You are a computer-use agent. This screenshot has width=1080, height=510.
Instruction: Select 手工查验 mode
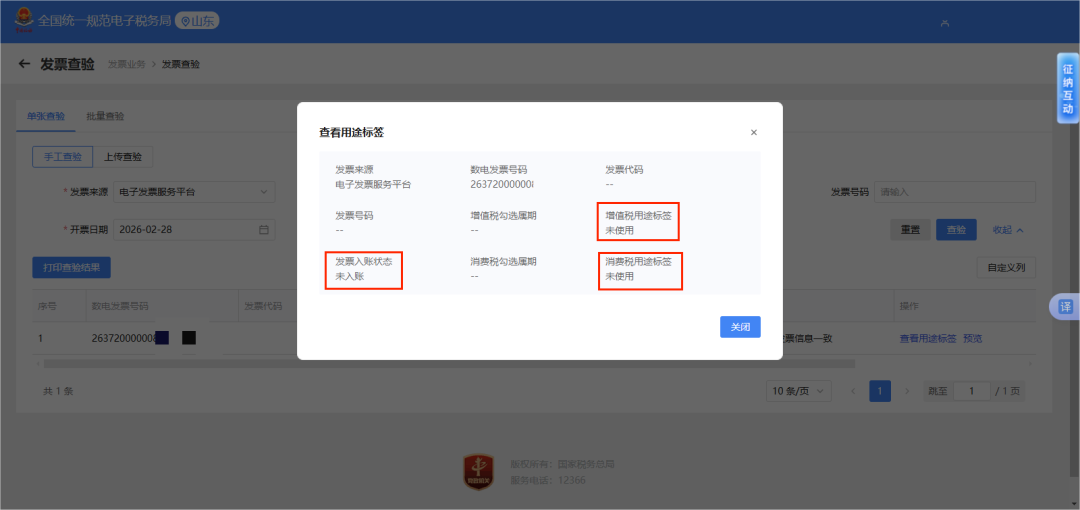click(62, 156)
